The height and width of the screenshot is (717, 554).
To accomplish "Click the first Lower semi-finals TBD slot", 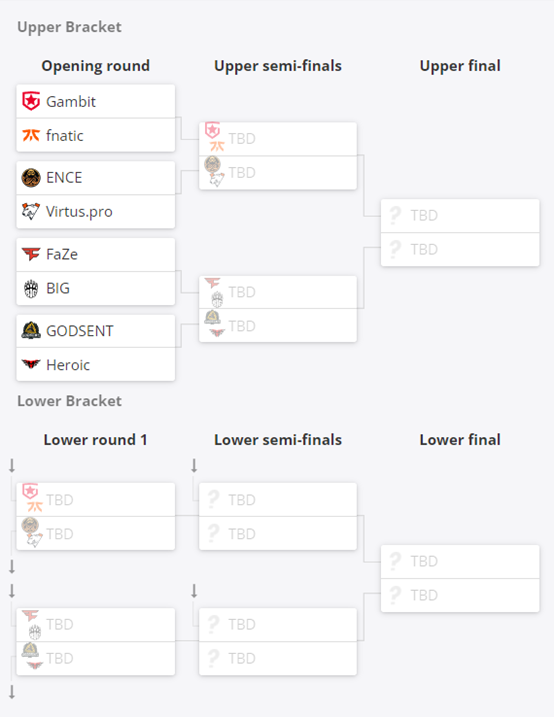I will [x=278, y=499].
